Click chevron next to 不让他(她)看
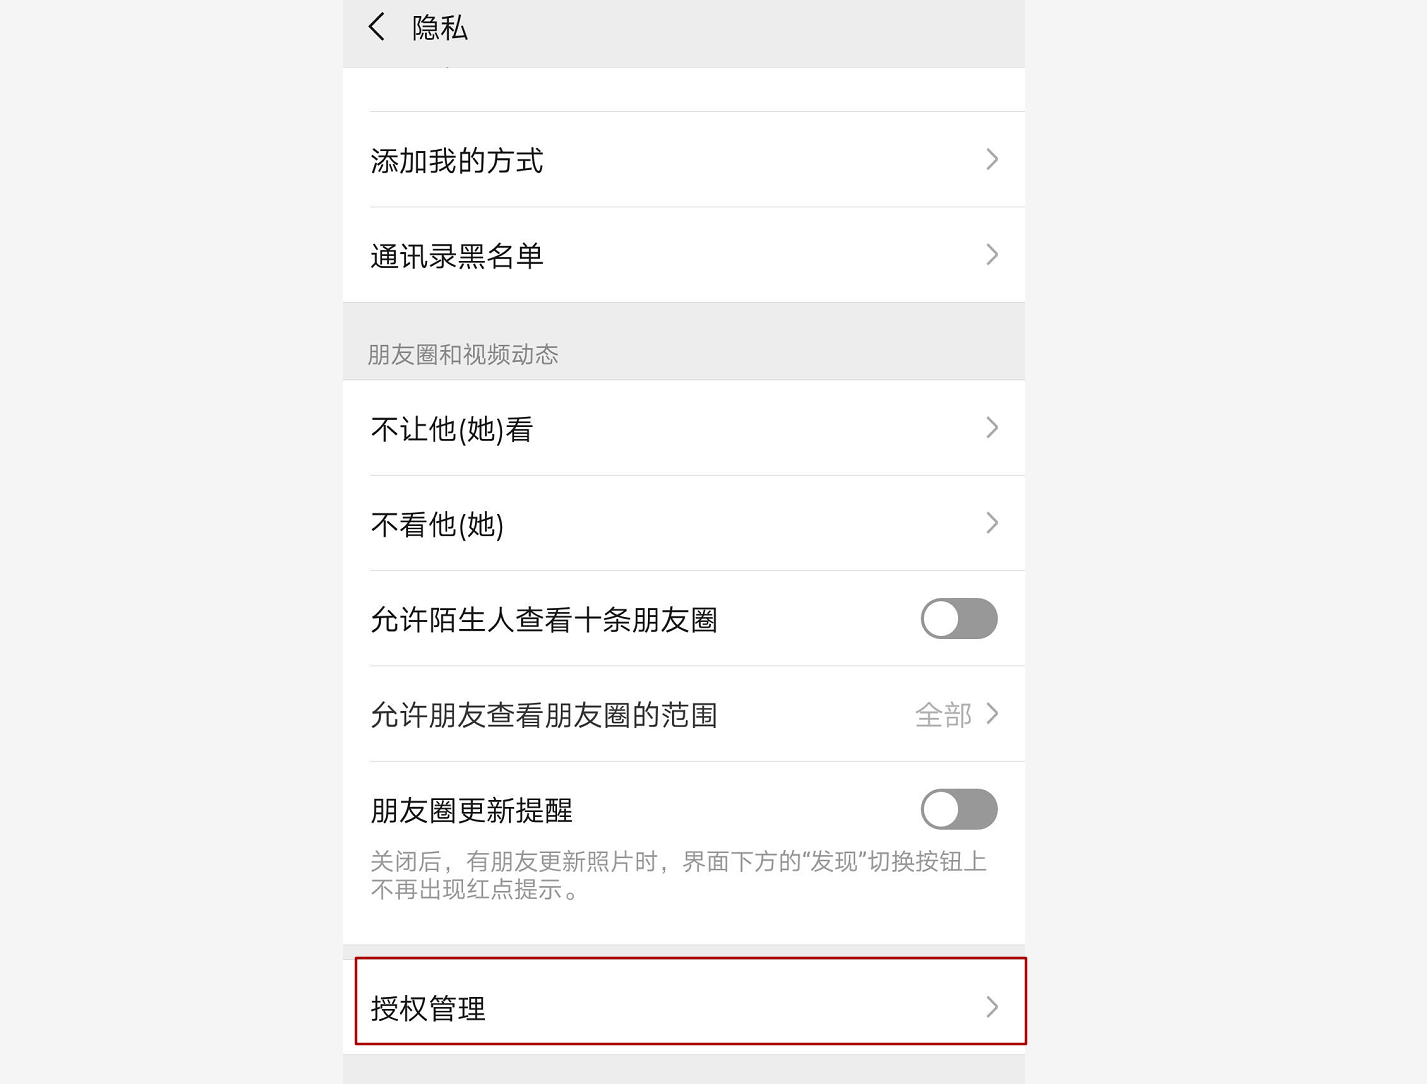The height and width of the screenshot is (1084, 1427). pyautogui.click(x=992, y=428)
